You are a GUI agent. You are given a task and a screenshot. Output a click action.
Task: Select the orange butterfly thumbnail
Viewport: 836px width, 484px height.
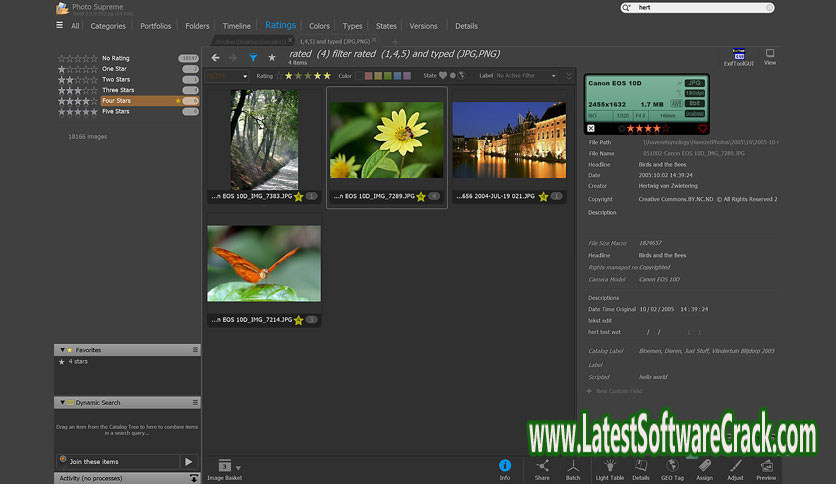(264, 264)
